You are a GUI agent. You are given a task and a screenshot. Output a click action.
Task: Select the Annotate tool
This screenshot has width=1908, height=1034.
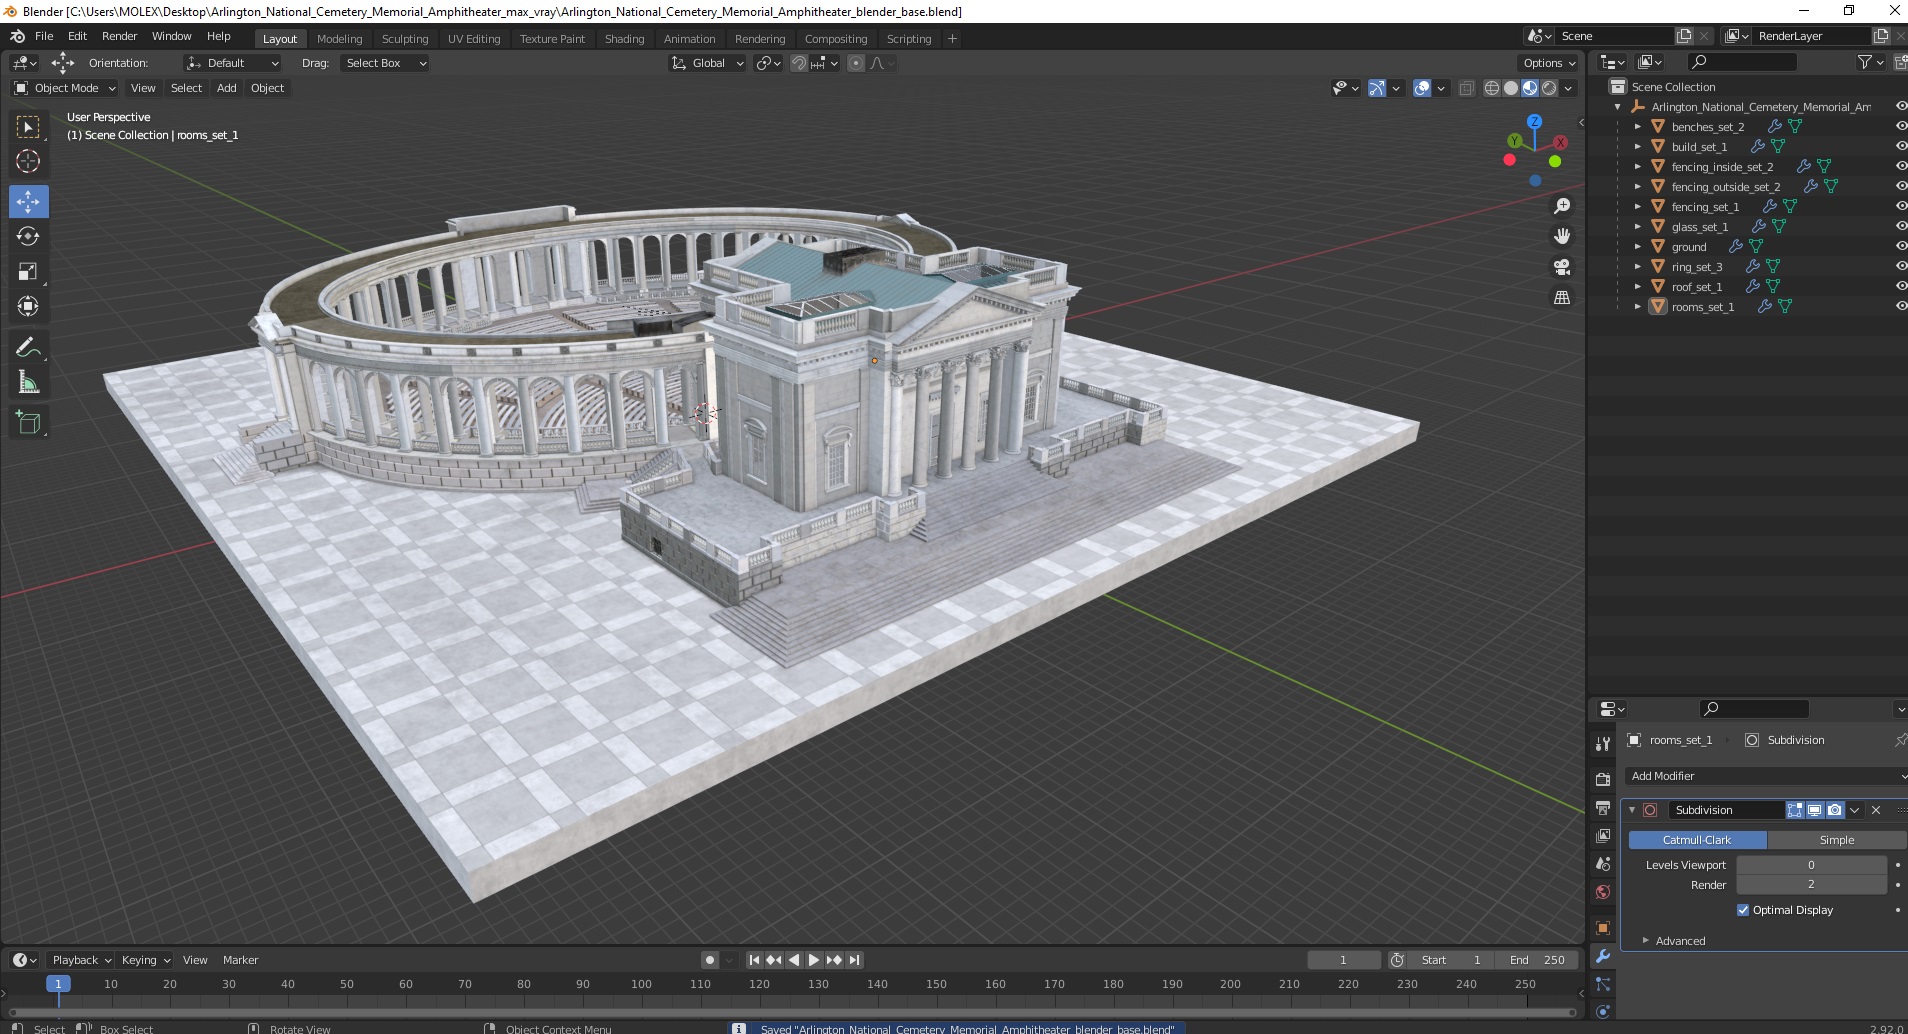click(28, 348)
